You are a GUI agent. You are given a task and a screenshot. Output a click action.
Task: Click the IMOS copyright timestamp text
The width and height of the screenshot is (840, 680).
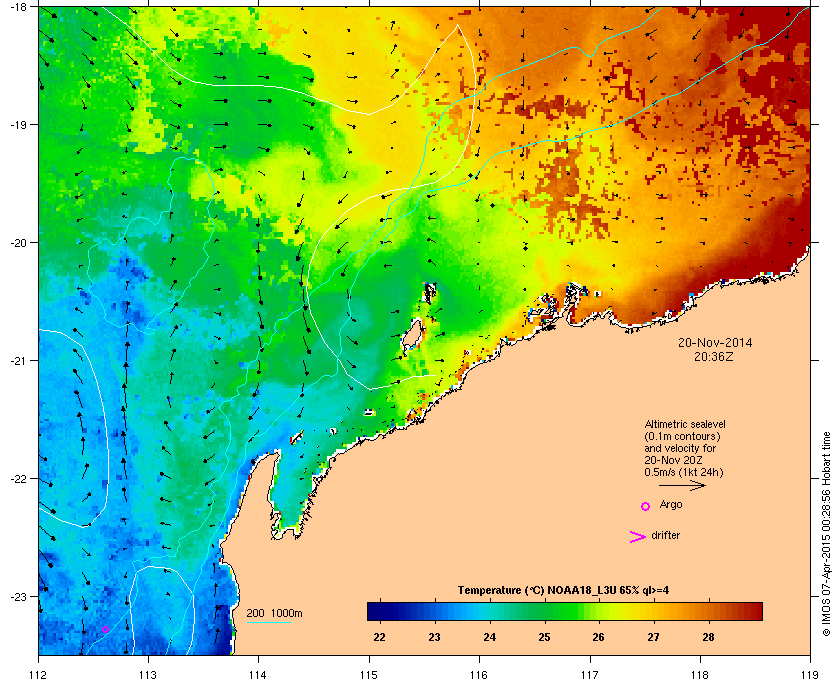coord(826,533)
